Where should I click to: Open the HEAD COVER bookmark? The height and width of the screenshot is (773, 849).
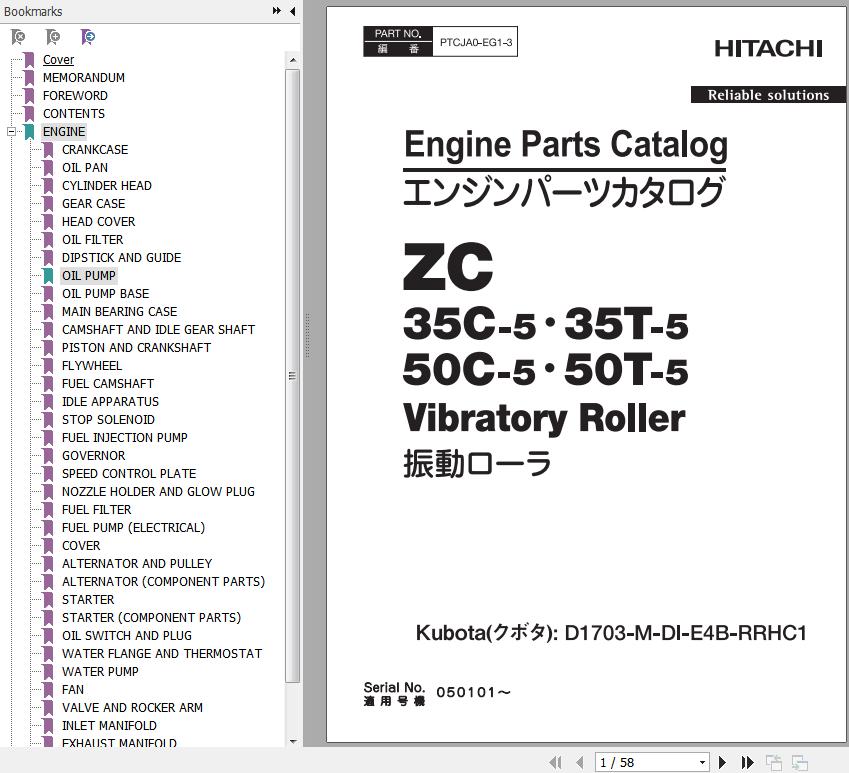click(99, 221)
